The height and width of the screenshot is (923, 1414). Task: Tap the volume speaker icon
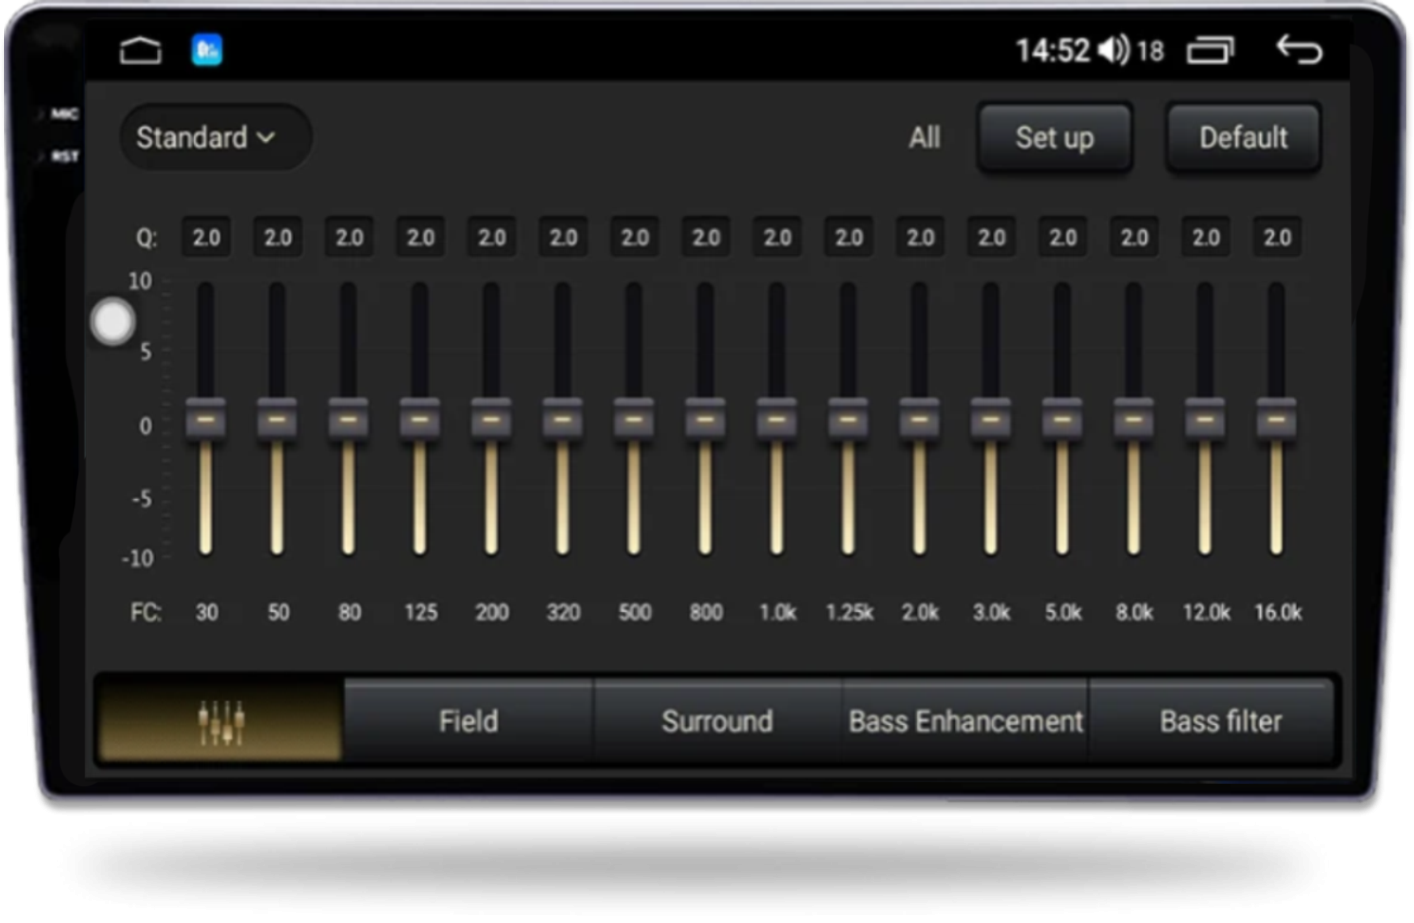1113,49
